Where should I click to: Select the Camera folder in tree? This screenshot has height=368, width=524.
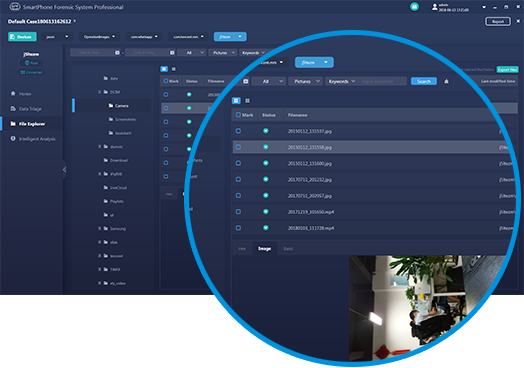point(118,106)
